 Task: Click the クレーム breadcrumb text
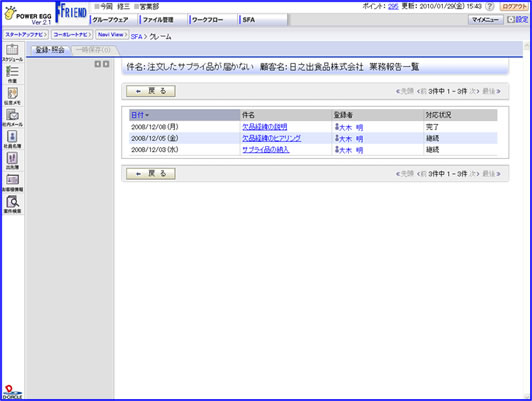[160, 37]
